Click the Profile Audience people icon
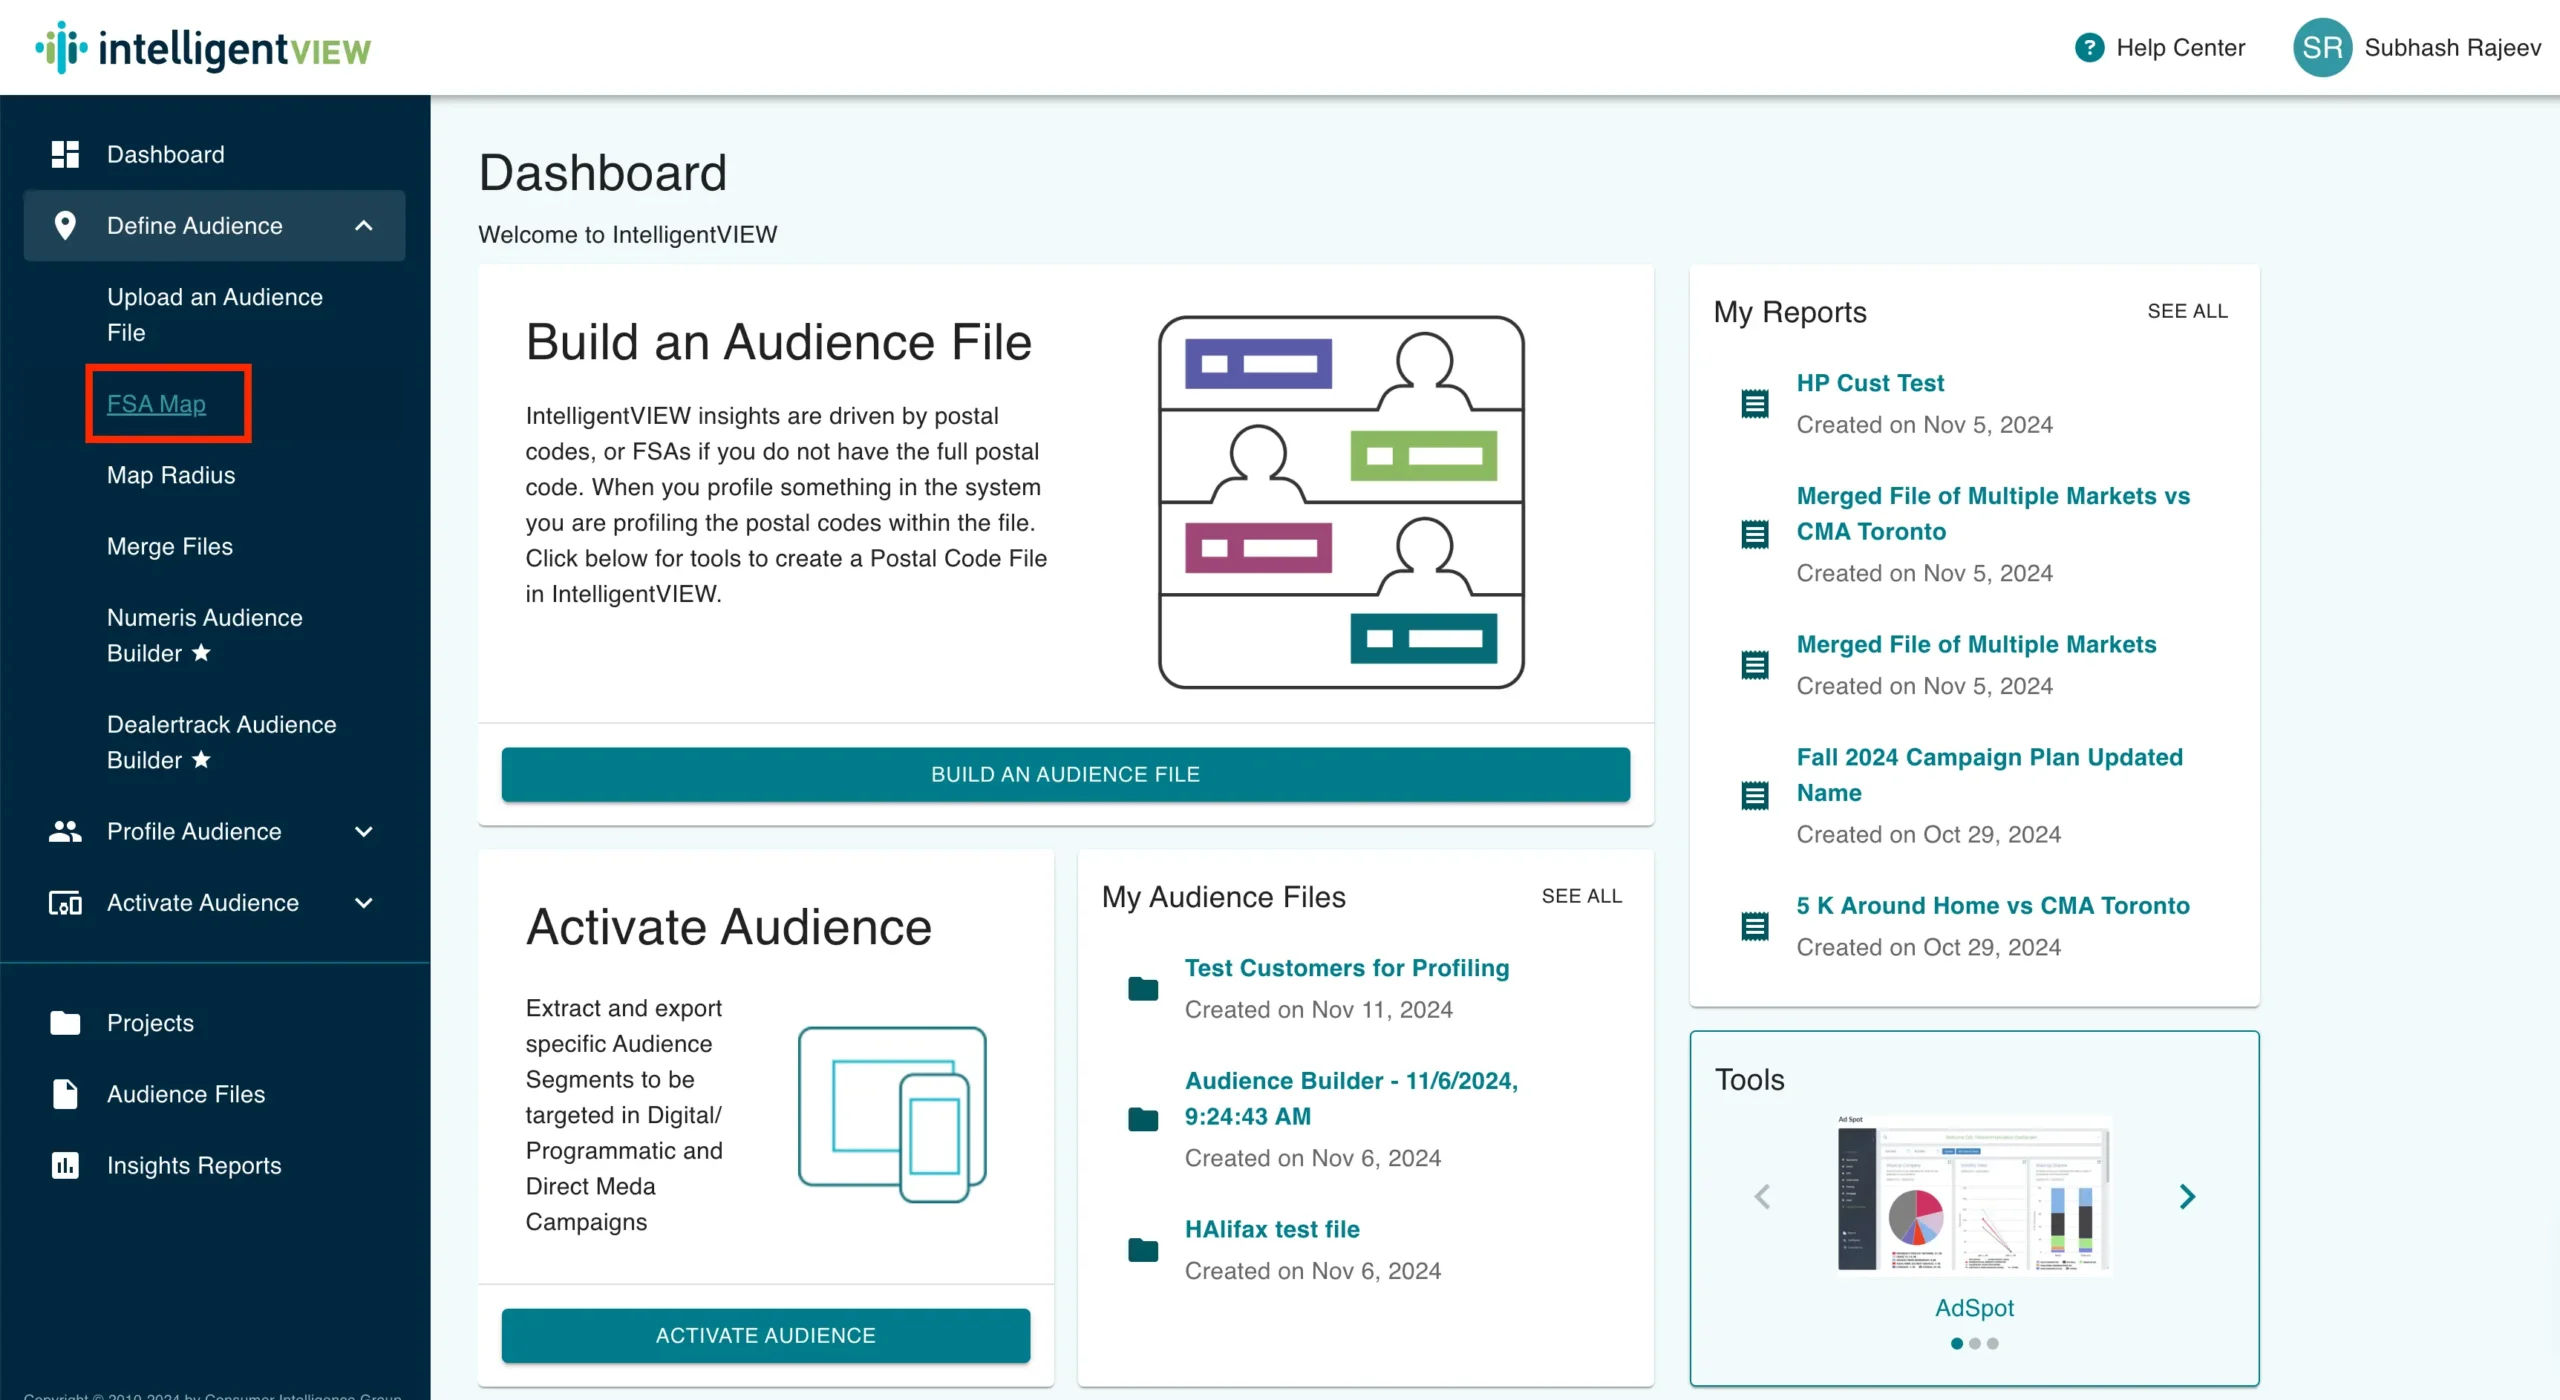Screen dimensions: 2560x1400 65,831
